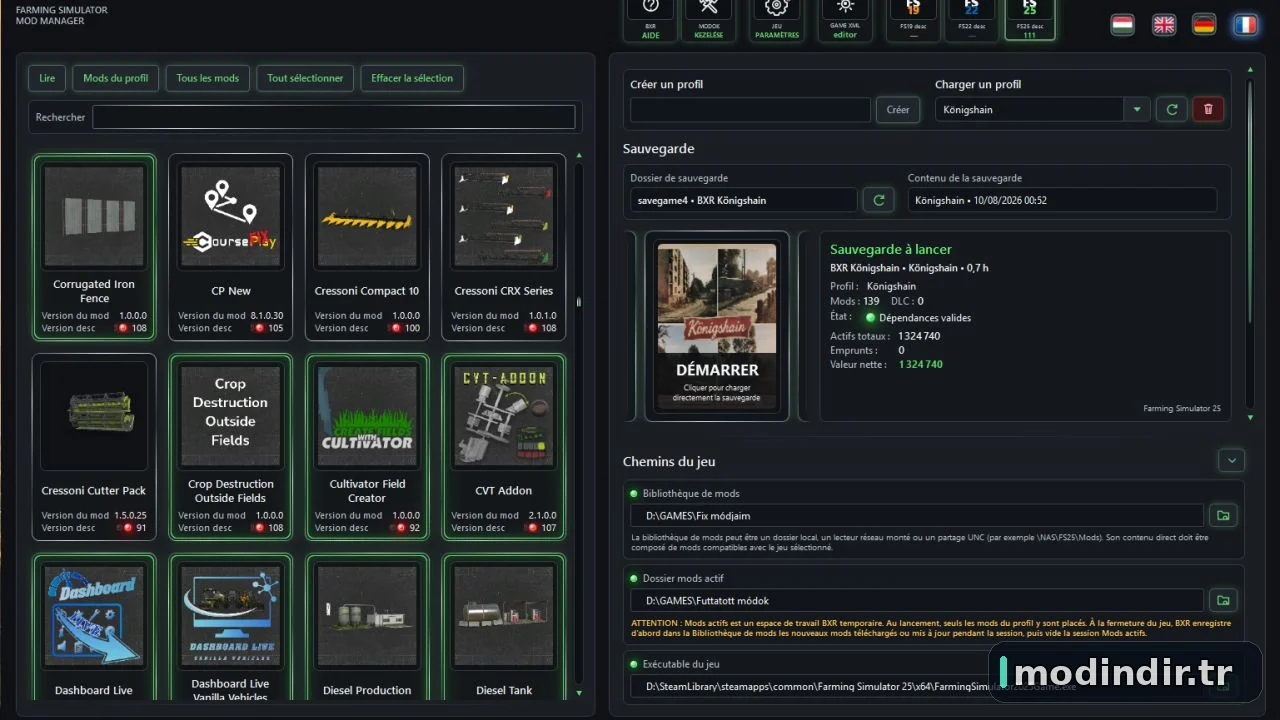Select the CVT Addon mod card
Image resolution: width=1280 pixels, height=720 pixels.
click(x=503, y=447)
